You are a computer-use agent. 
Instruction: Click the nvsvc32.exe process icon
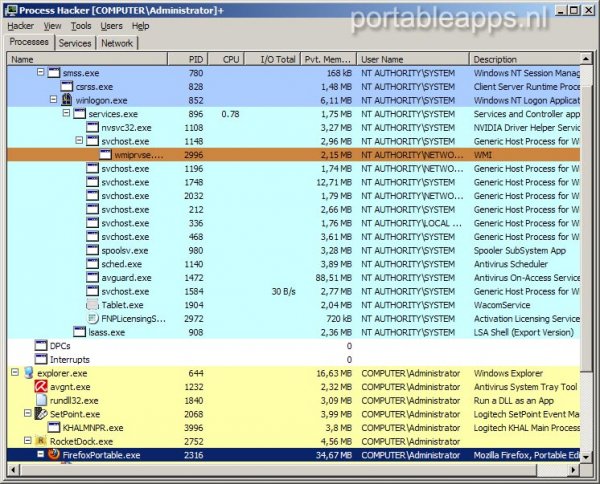pyautogui.click(x=92, y=127)
